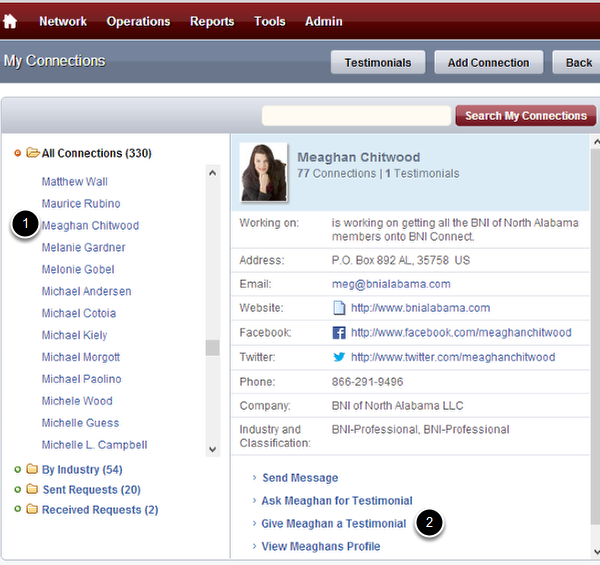Click the search connections input field

pos(356,116)
